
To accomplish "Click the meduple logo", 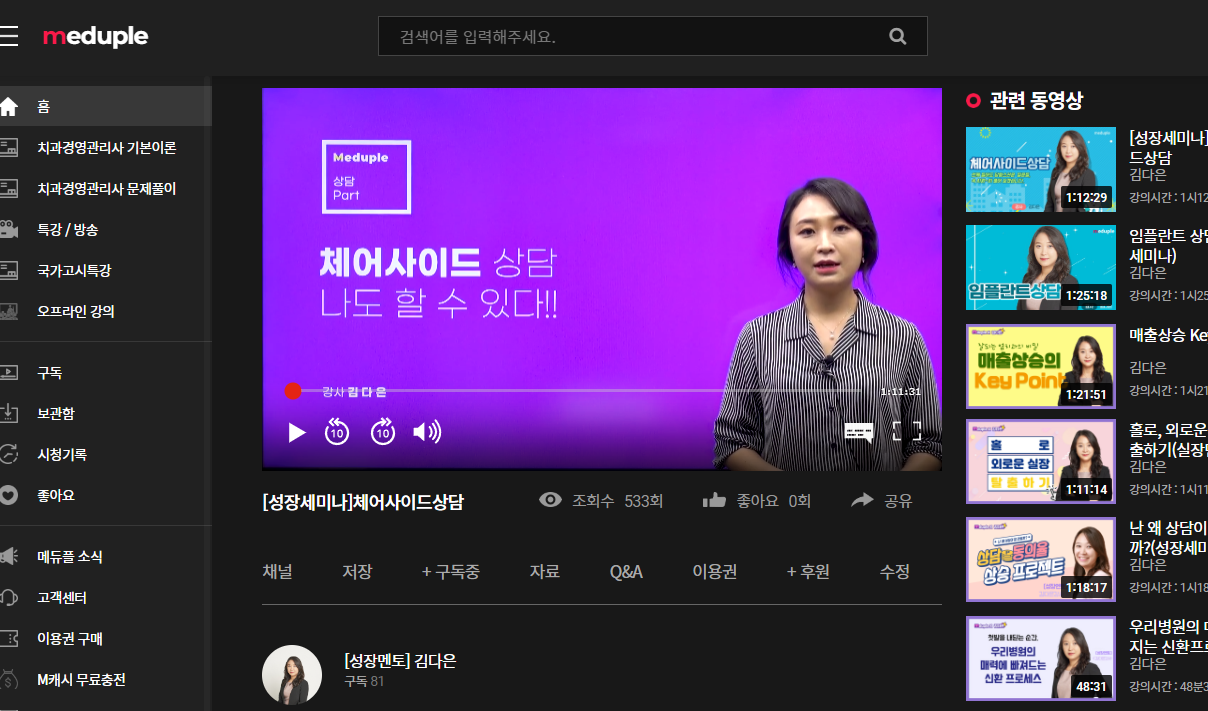I will (95, 37).
